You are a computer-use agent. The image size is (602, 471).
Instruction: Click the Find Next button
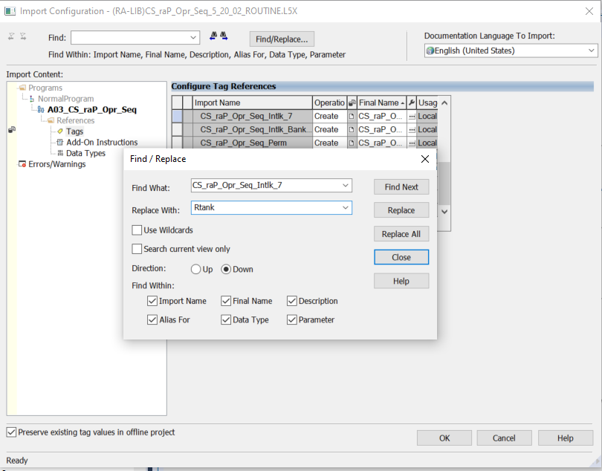point(401,187)
